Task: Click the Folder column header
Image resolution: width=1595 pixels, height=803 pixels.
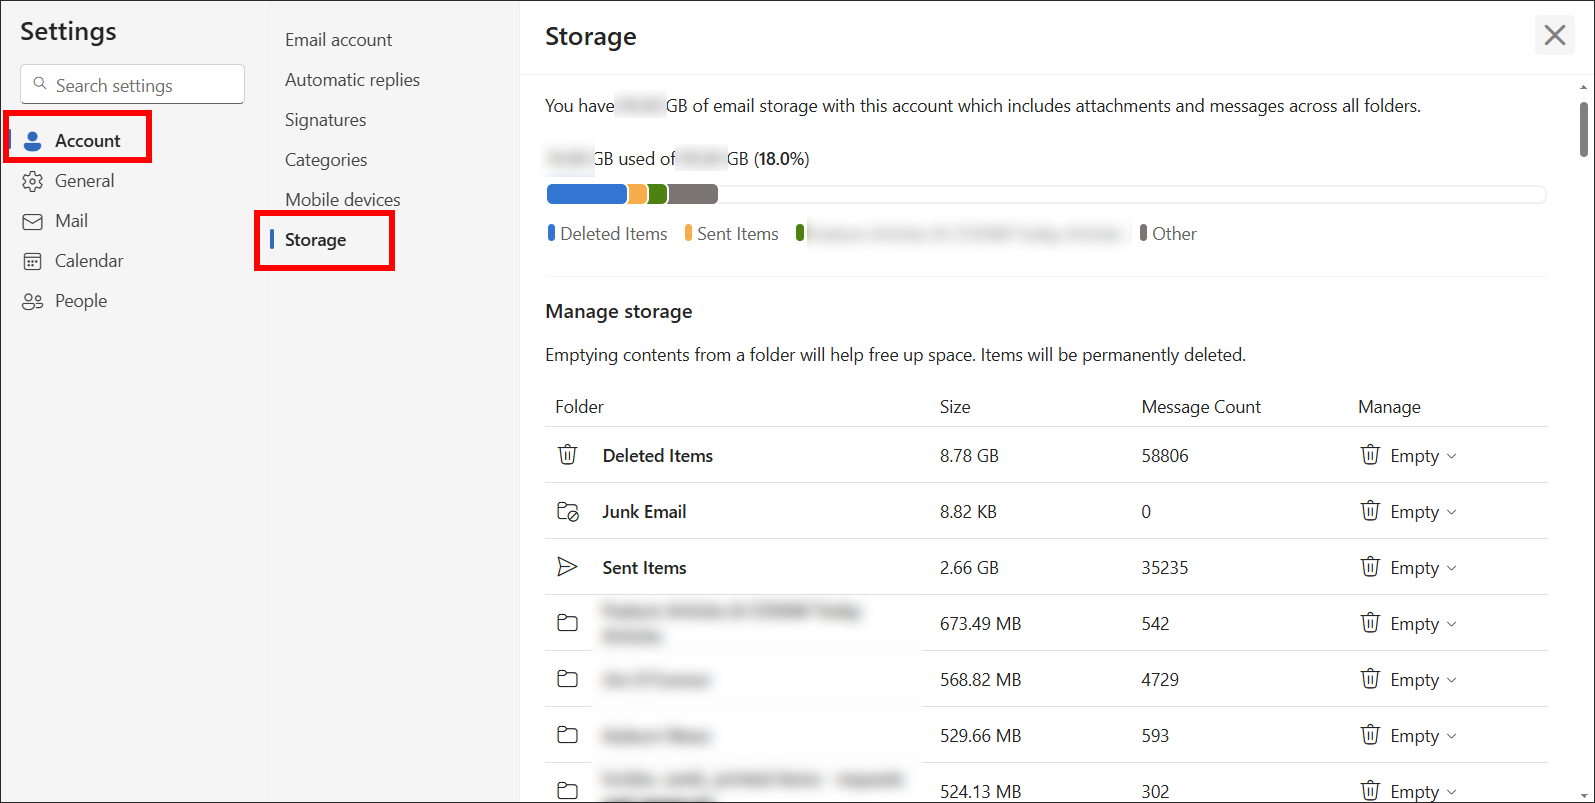Action: pos(579,407)
